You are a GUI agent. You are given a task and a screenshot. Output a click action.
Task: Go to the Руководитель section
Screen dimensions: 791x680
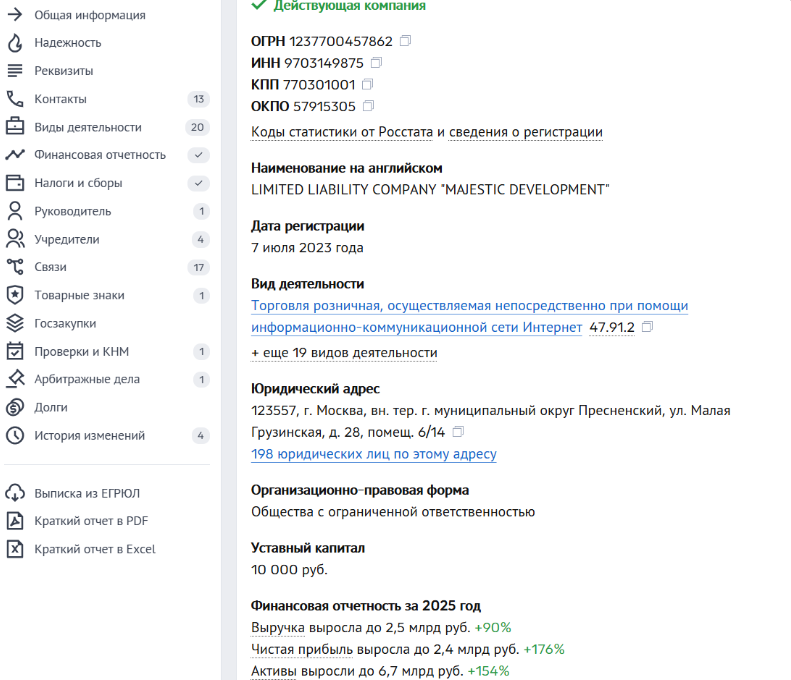point(73,211)
